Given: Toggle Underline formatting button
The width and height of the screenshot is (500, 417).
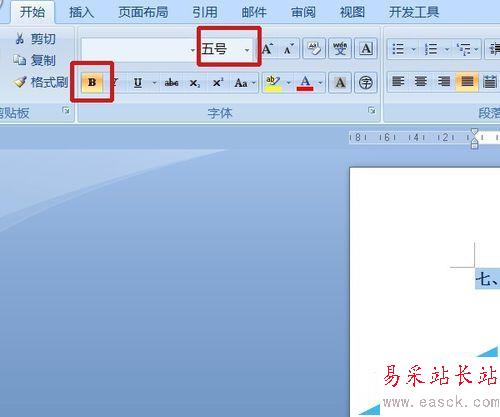Looking at the screenshot, I should [x=138, y=82].
